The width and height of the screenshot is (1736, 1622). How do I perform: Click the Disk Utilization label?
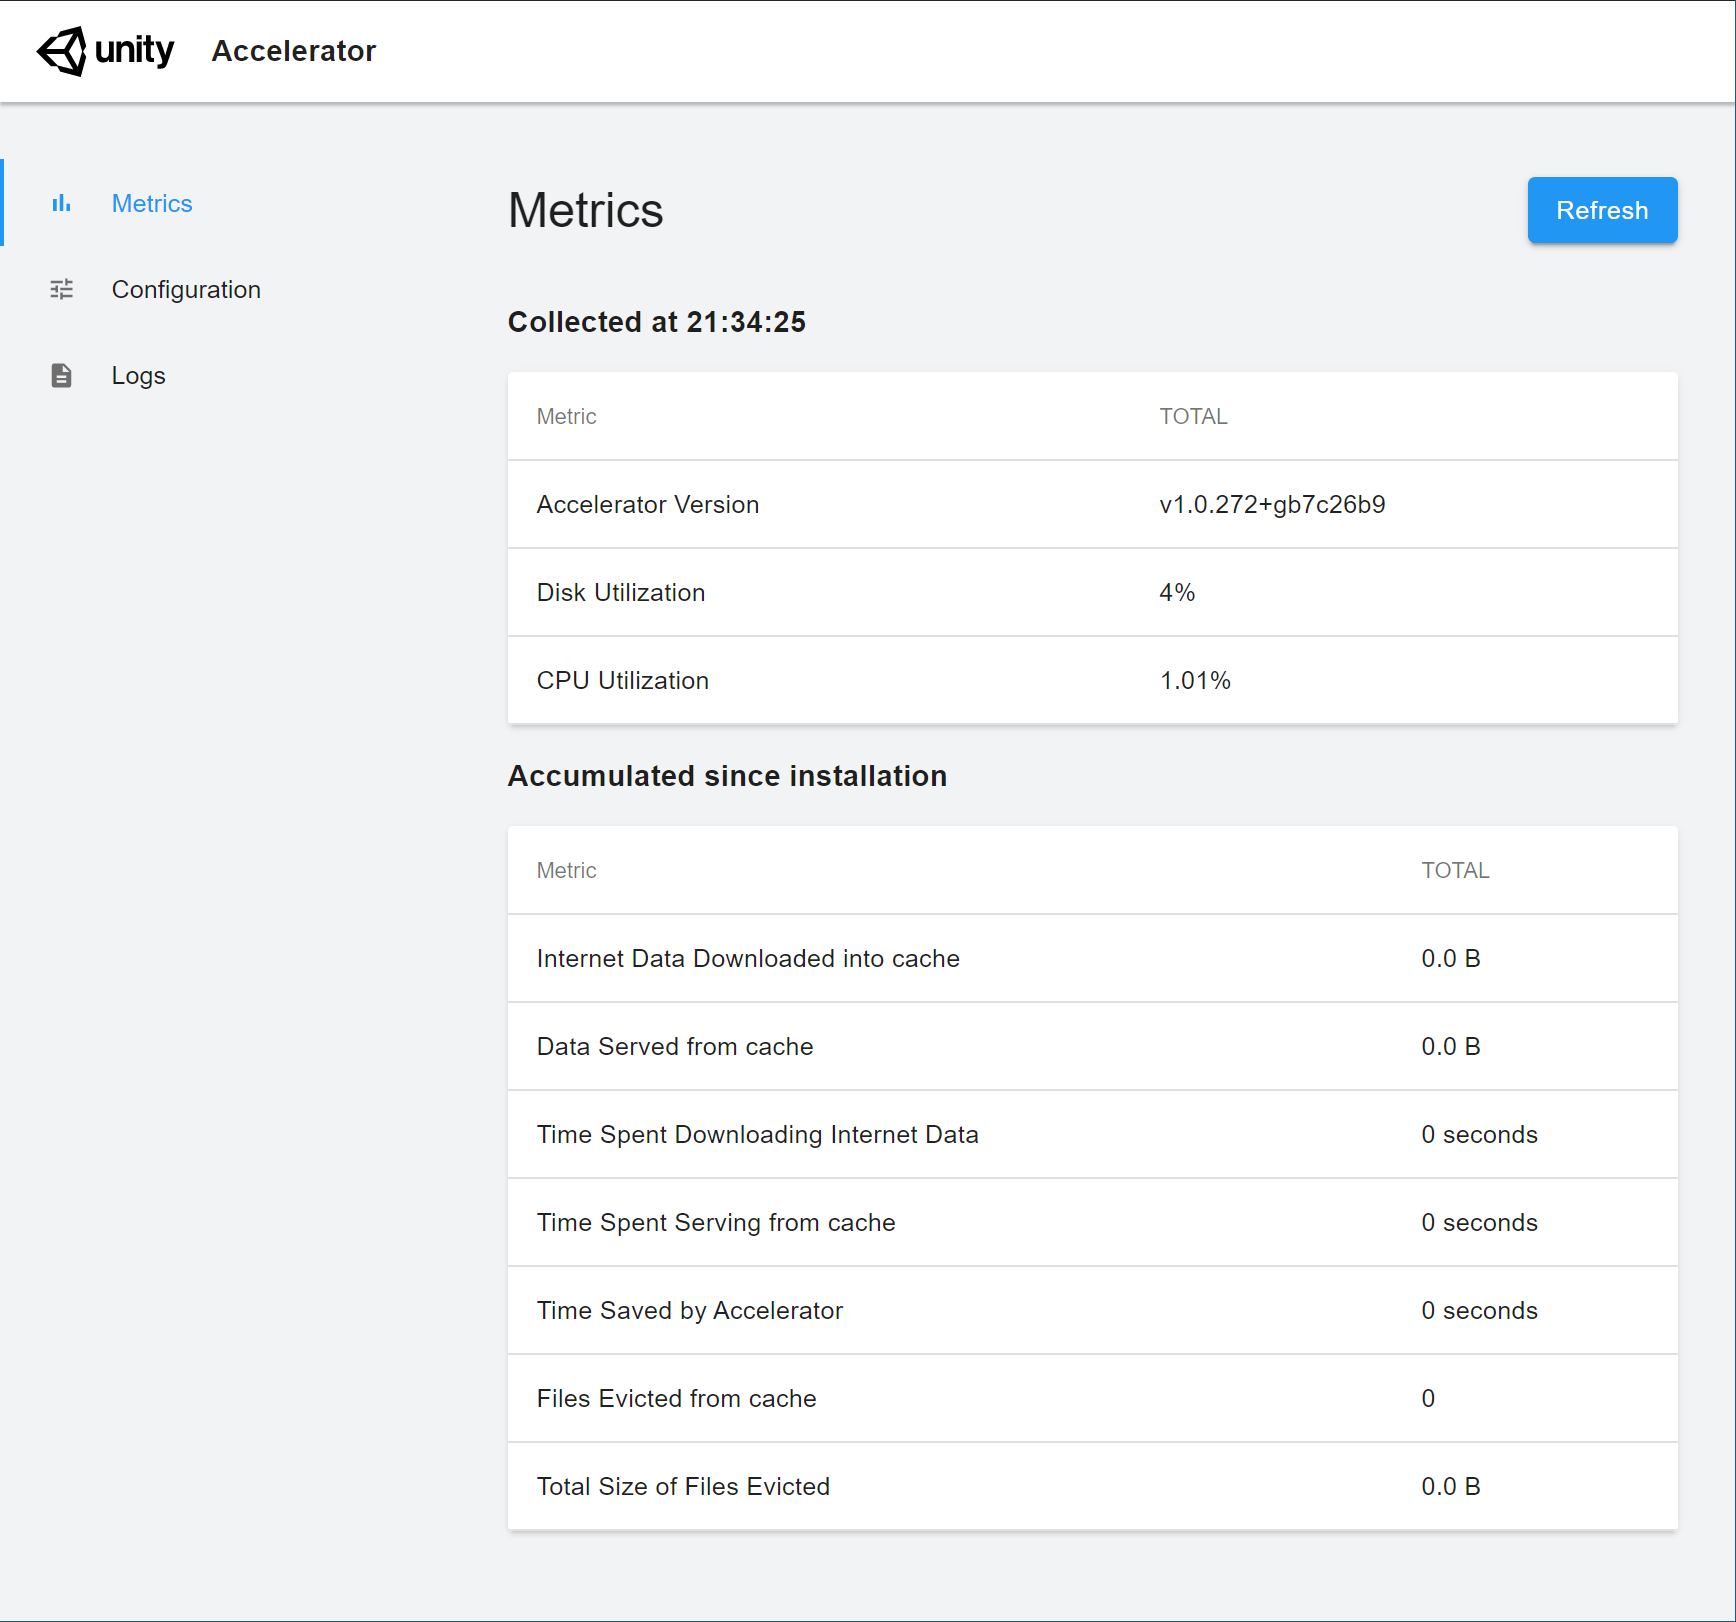tap(621, 592)
